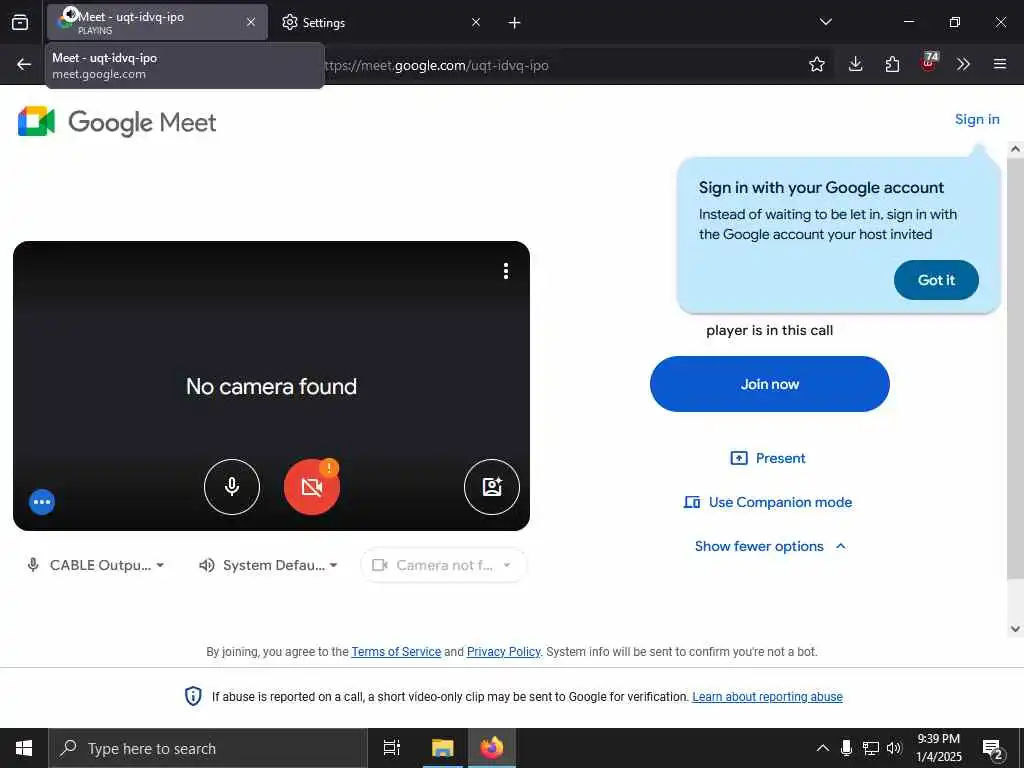The height and width of the screenshot is (768, 1024).
Task: Select the Meet - uqt-idvq-ipo tab
Action: point(157,22)
